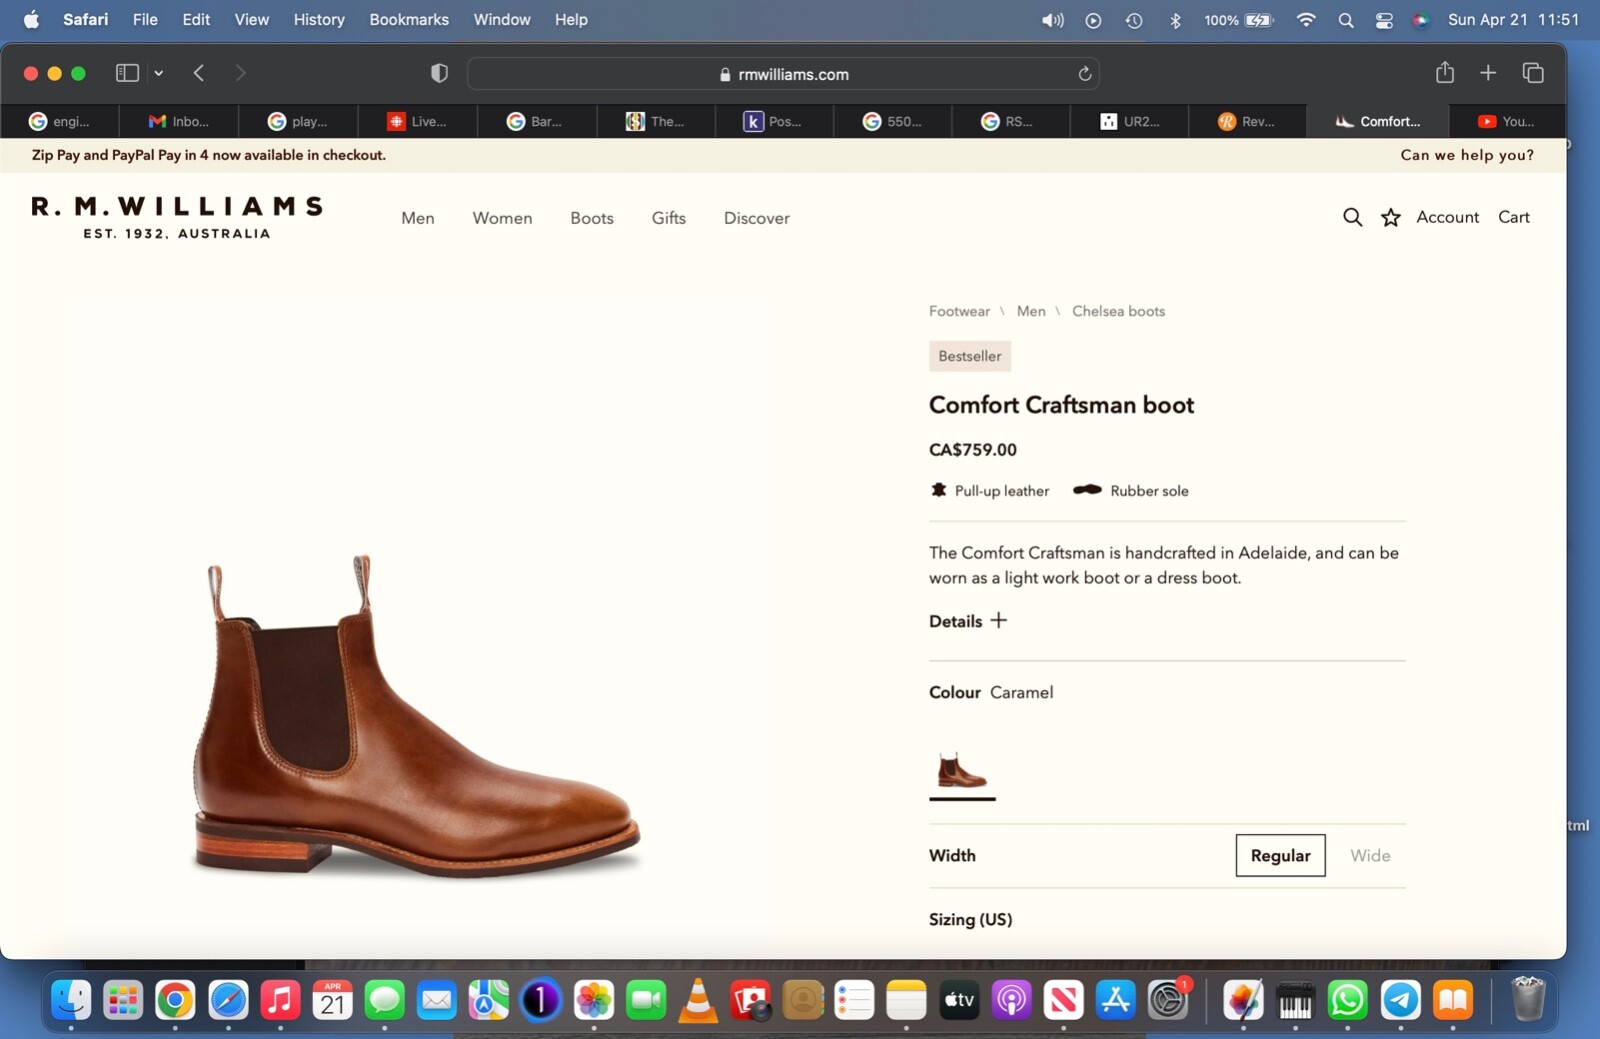Image resolution: width=1600 pixels, height=1039 pixels.
Task: Open Men navigation menu
Action: tap(418, 218)
